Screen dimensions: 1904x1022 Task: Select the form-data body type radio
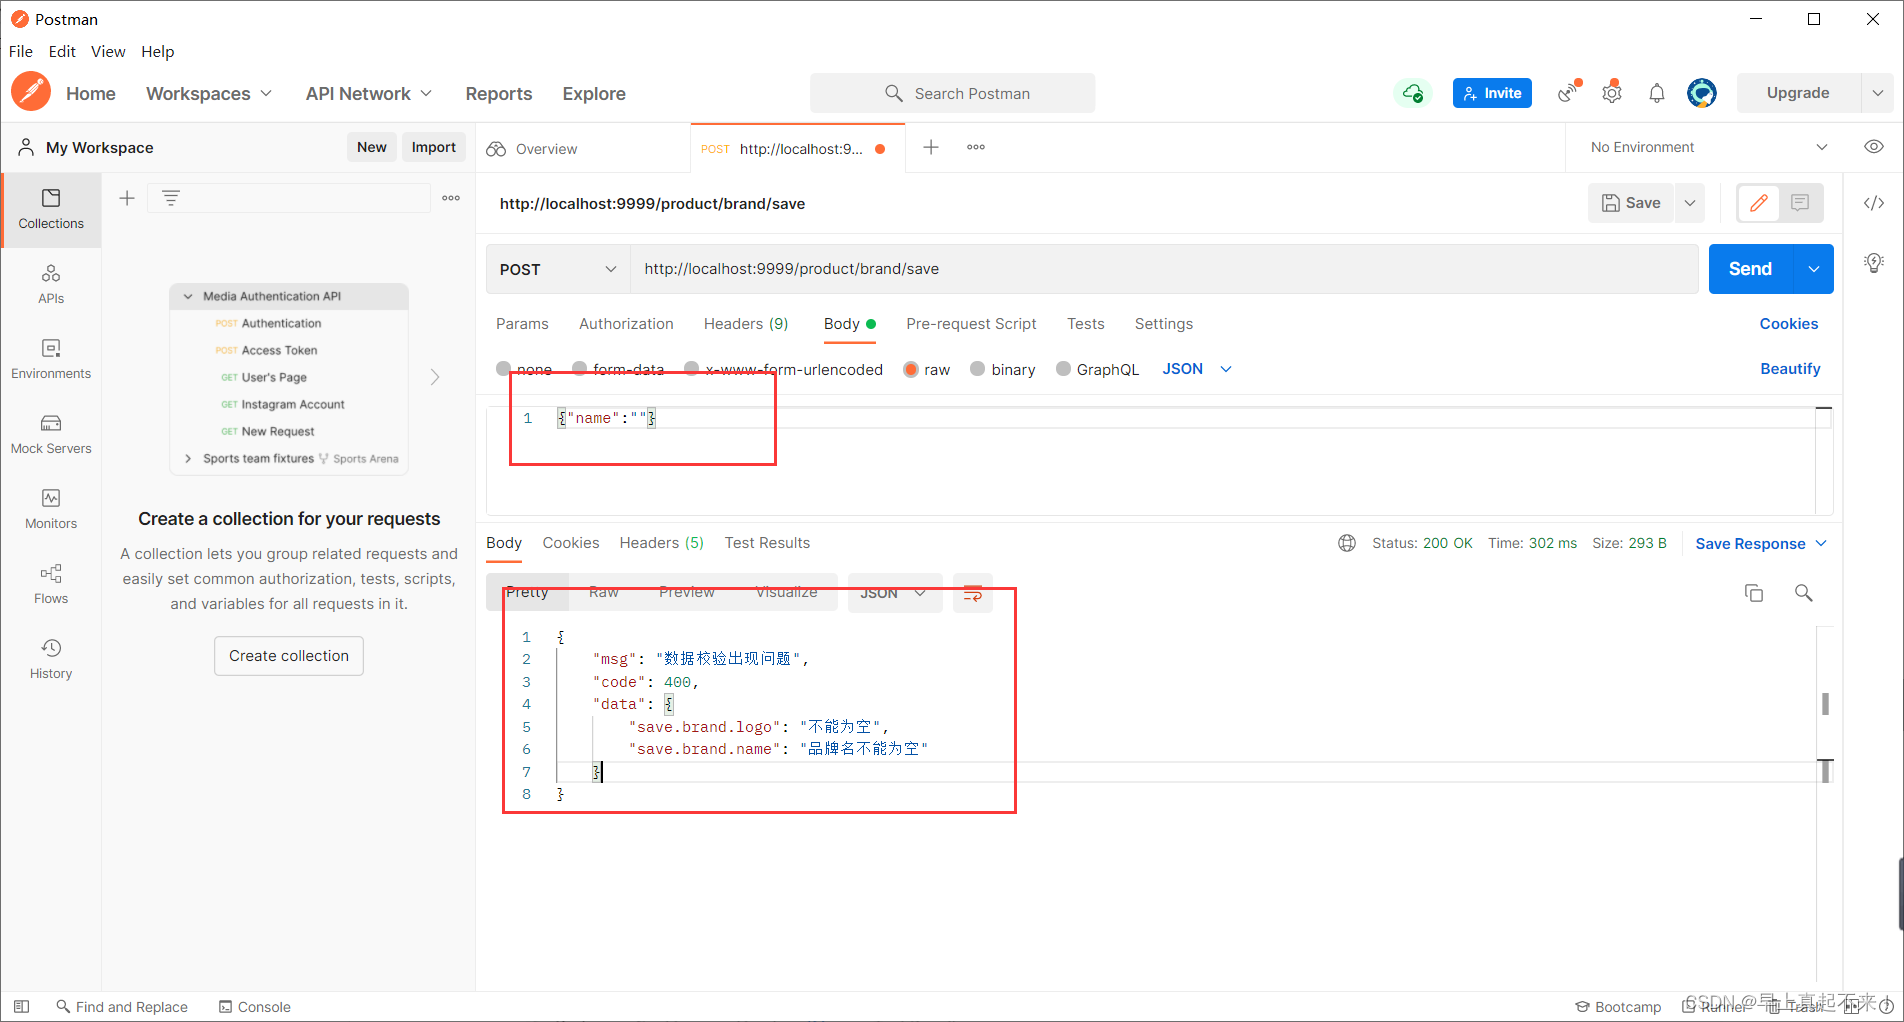tap(580, 369)
